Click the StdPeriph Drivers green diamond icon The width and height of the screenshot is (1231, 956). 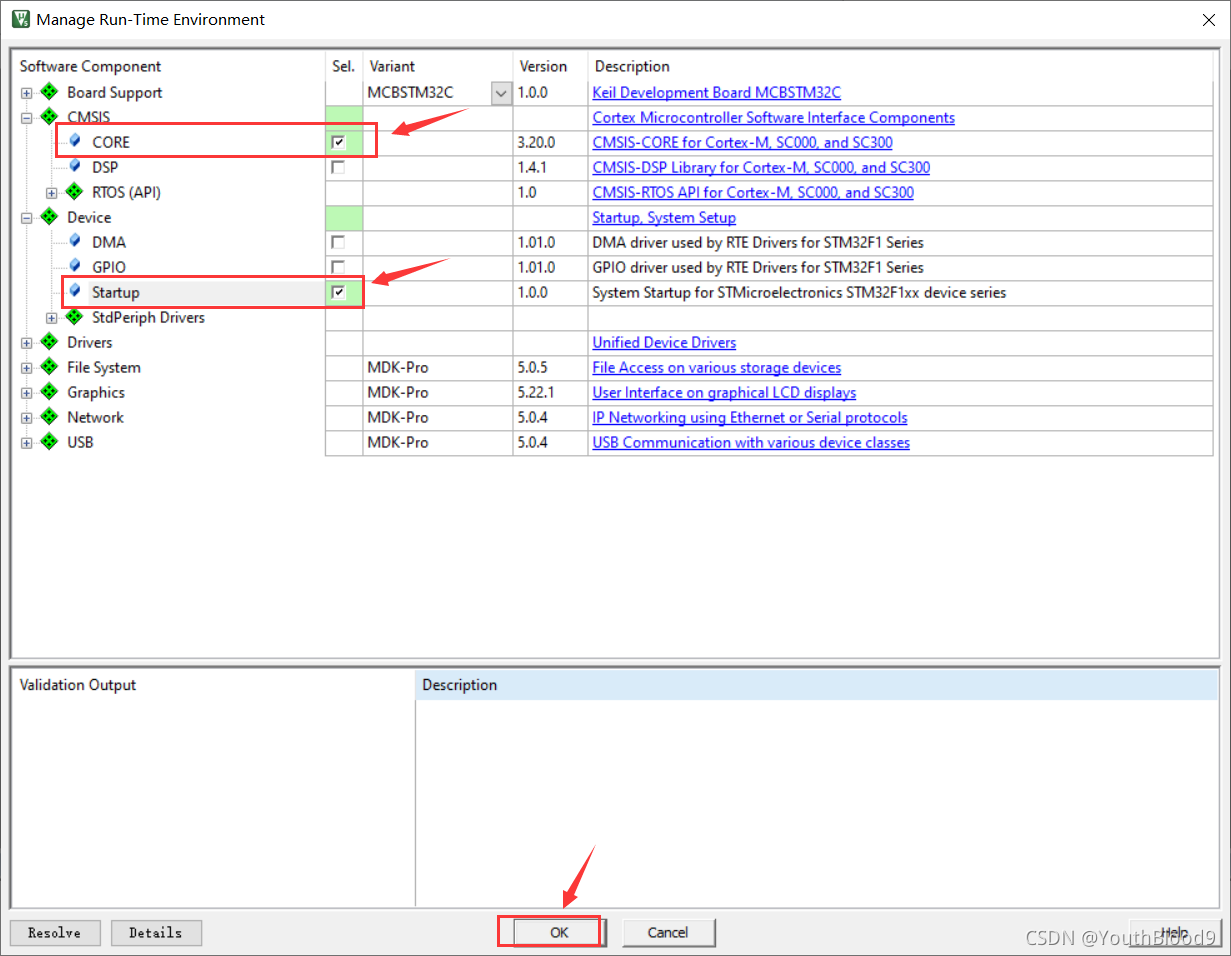(x=74, y=317)
